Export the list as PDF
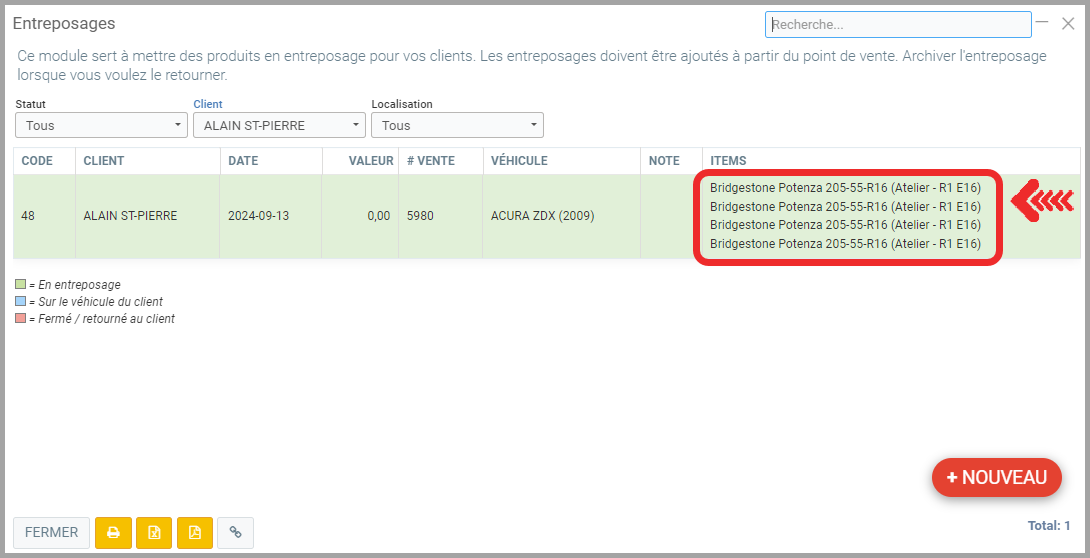Screen dimensions: 1090x558 195,533
